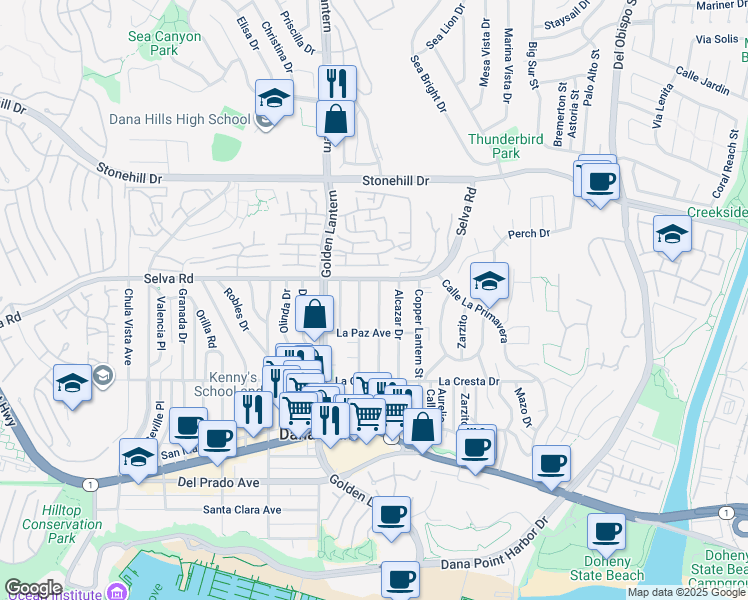Open the coffee cup marker below Golden Lantern curve
The image size is (748, 600).
point(392,514)
